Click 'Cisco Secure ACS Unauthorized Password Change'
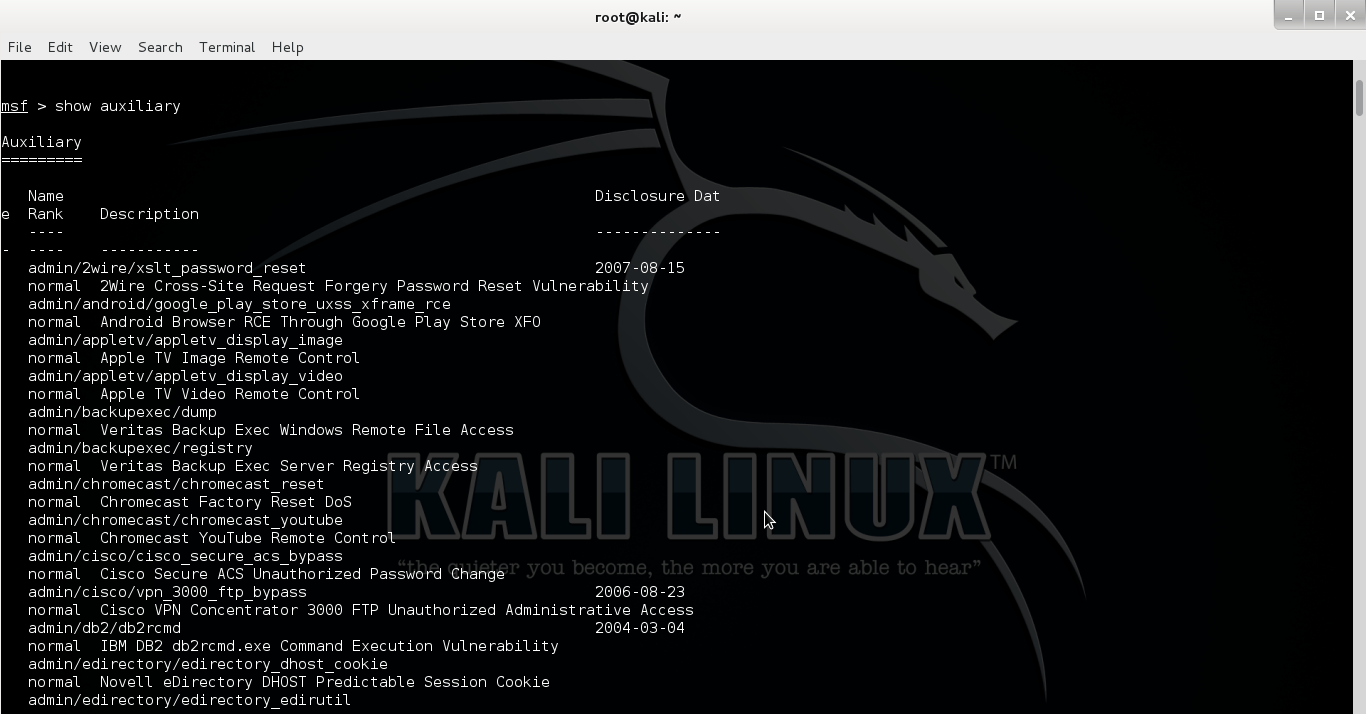This screenshot has height=714, width=1366. click(x=302, y=574)
